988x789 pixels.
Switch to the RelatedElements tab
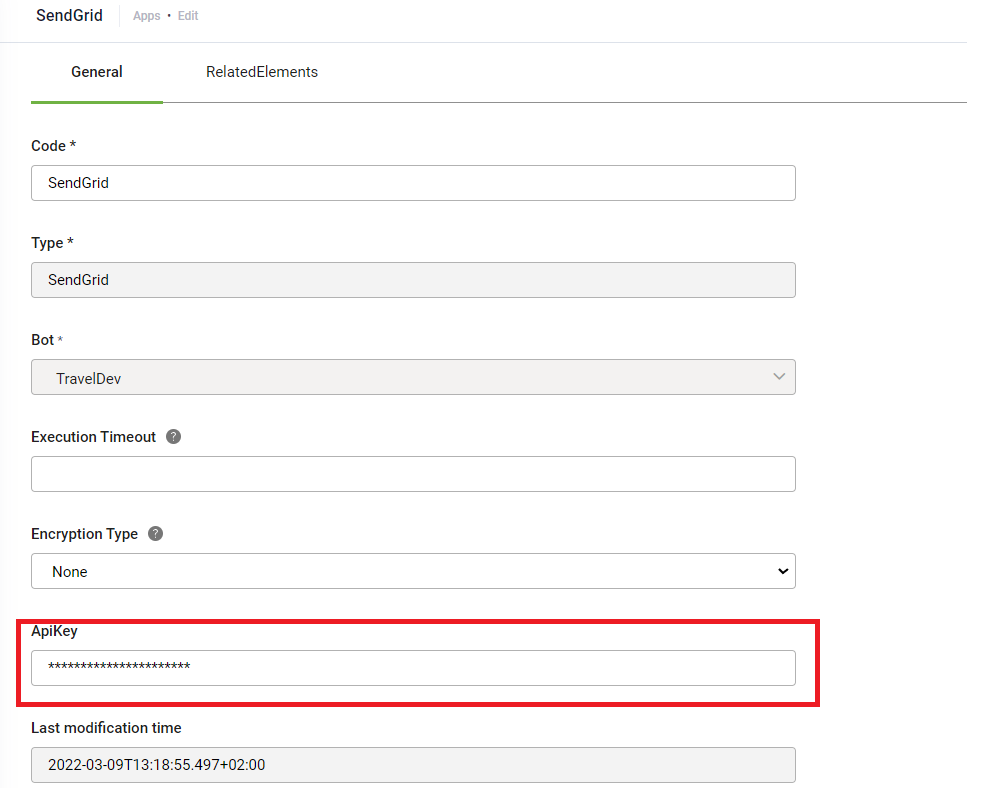(x=261, y=72)
